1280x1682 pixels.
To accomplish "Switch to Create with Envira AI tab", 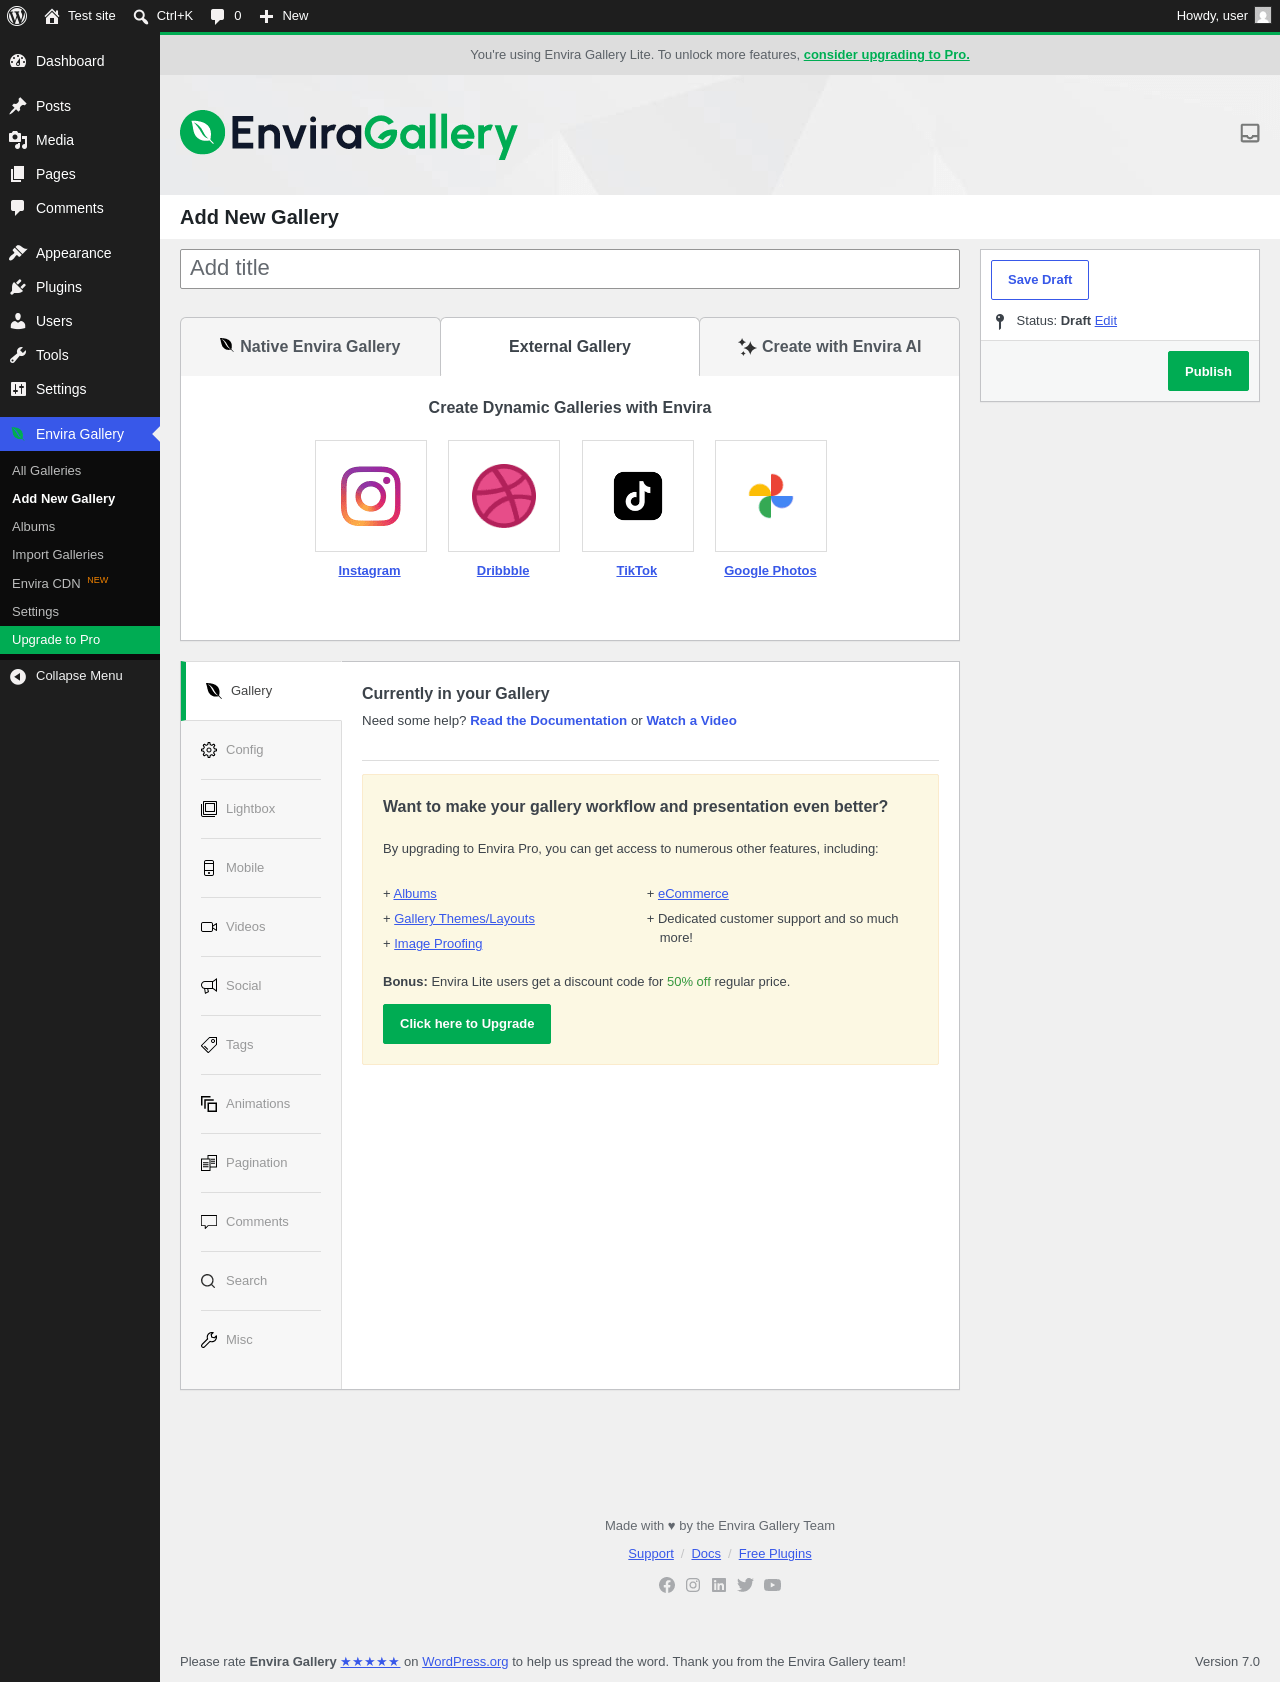I will (x=830, y=347).
